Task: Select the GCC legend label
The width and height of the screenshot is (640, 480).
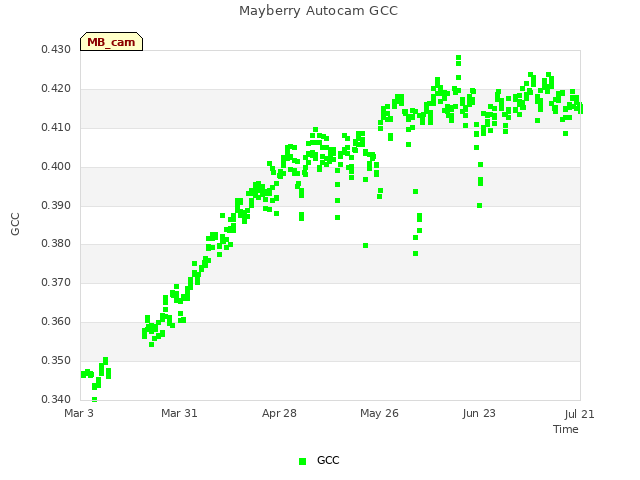Action: pyautogui.click(x=328, y=460)
